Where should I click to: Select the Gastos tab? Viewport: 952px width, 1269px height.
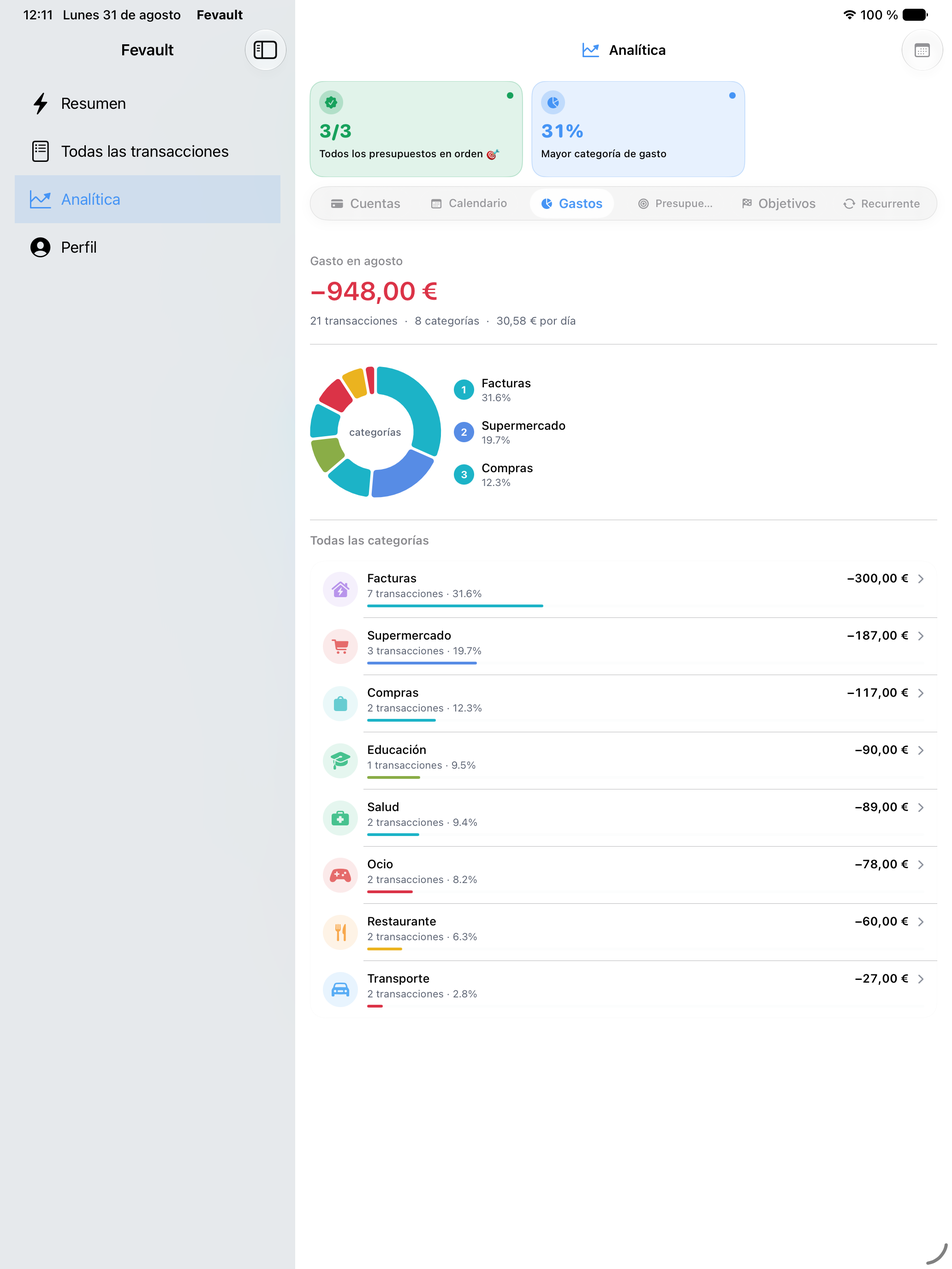[572, 203]
